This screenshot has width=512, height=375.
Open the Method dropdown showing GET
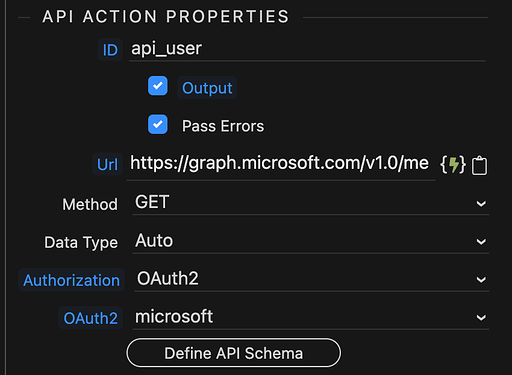[311, 203]
